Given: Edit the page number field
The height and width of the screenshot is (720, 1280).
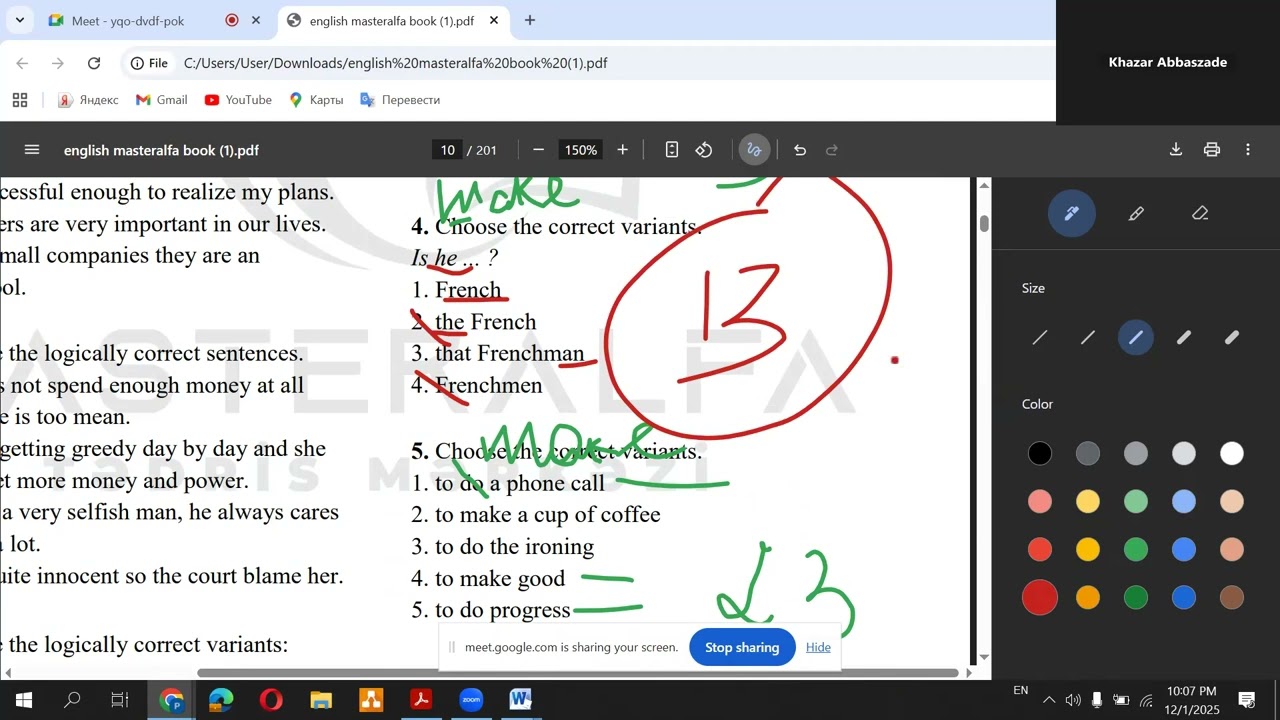Looking at the screenshot, I should (447, 150).
